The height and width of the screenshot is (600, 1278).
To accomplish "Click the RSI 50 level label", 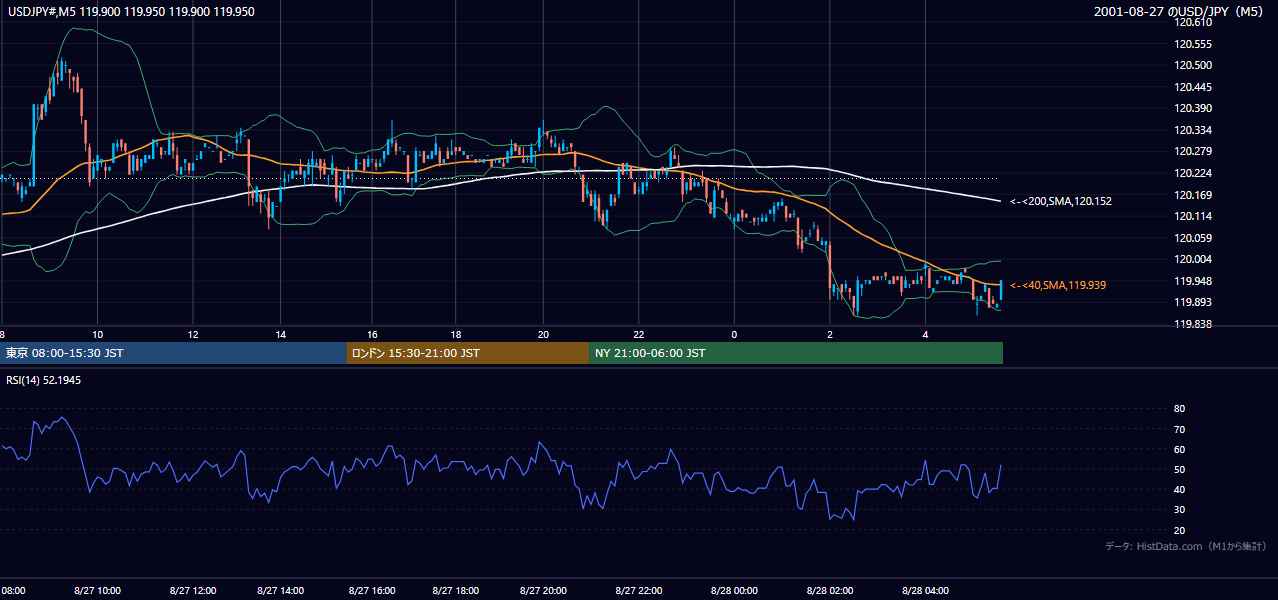I will 1180,469.
